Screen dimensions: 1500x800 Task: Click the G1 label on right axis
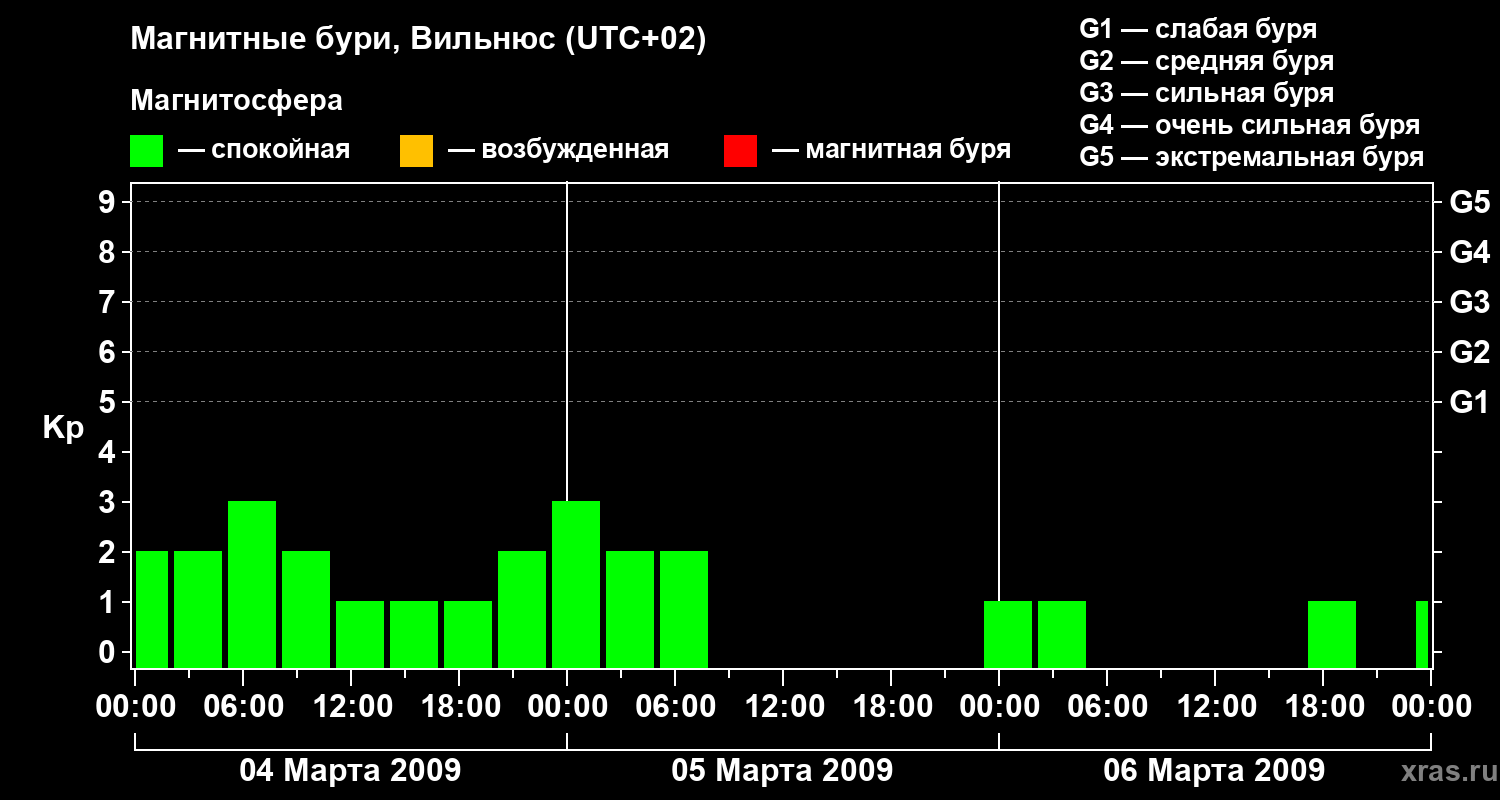tap(1469, 402)
